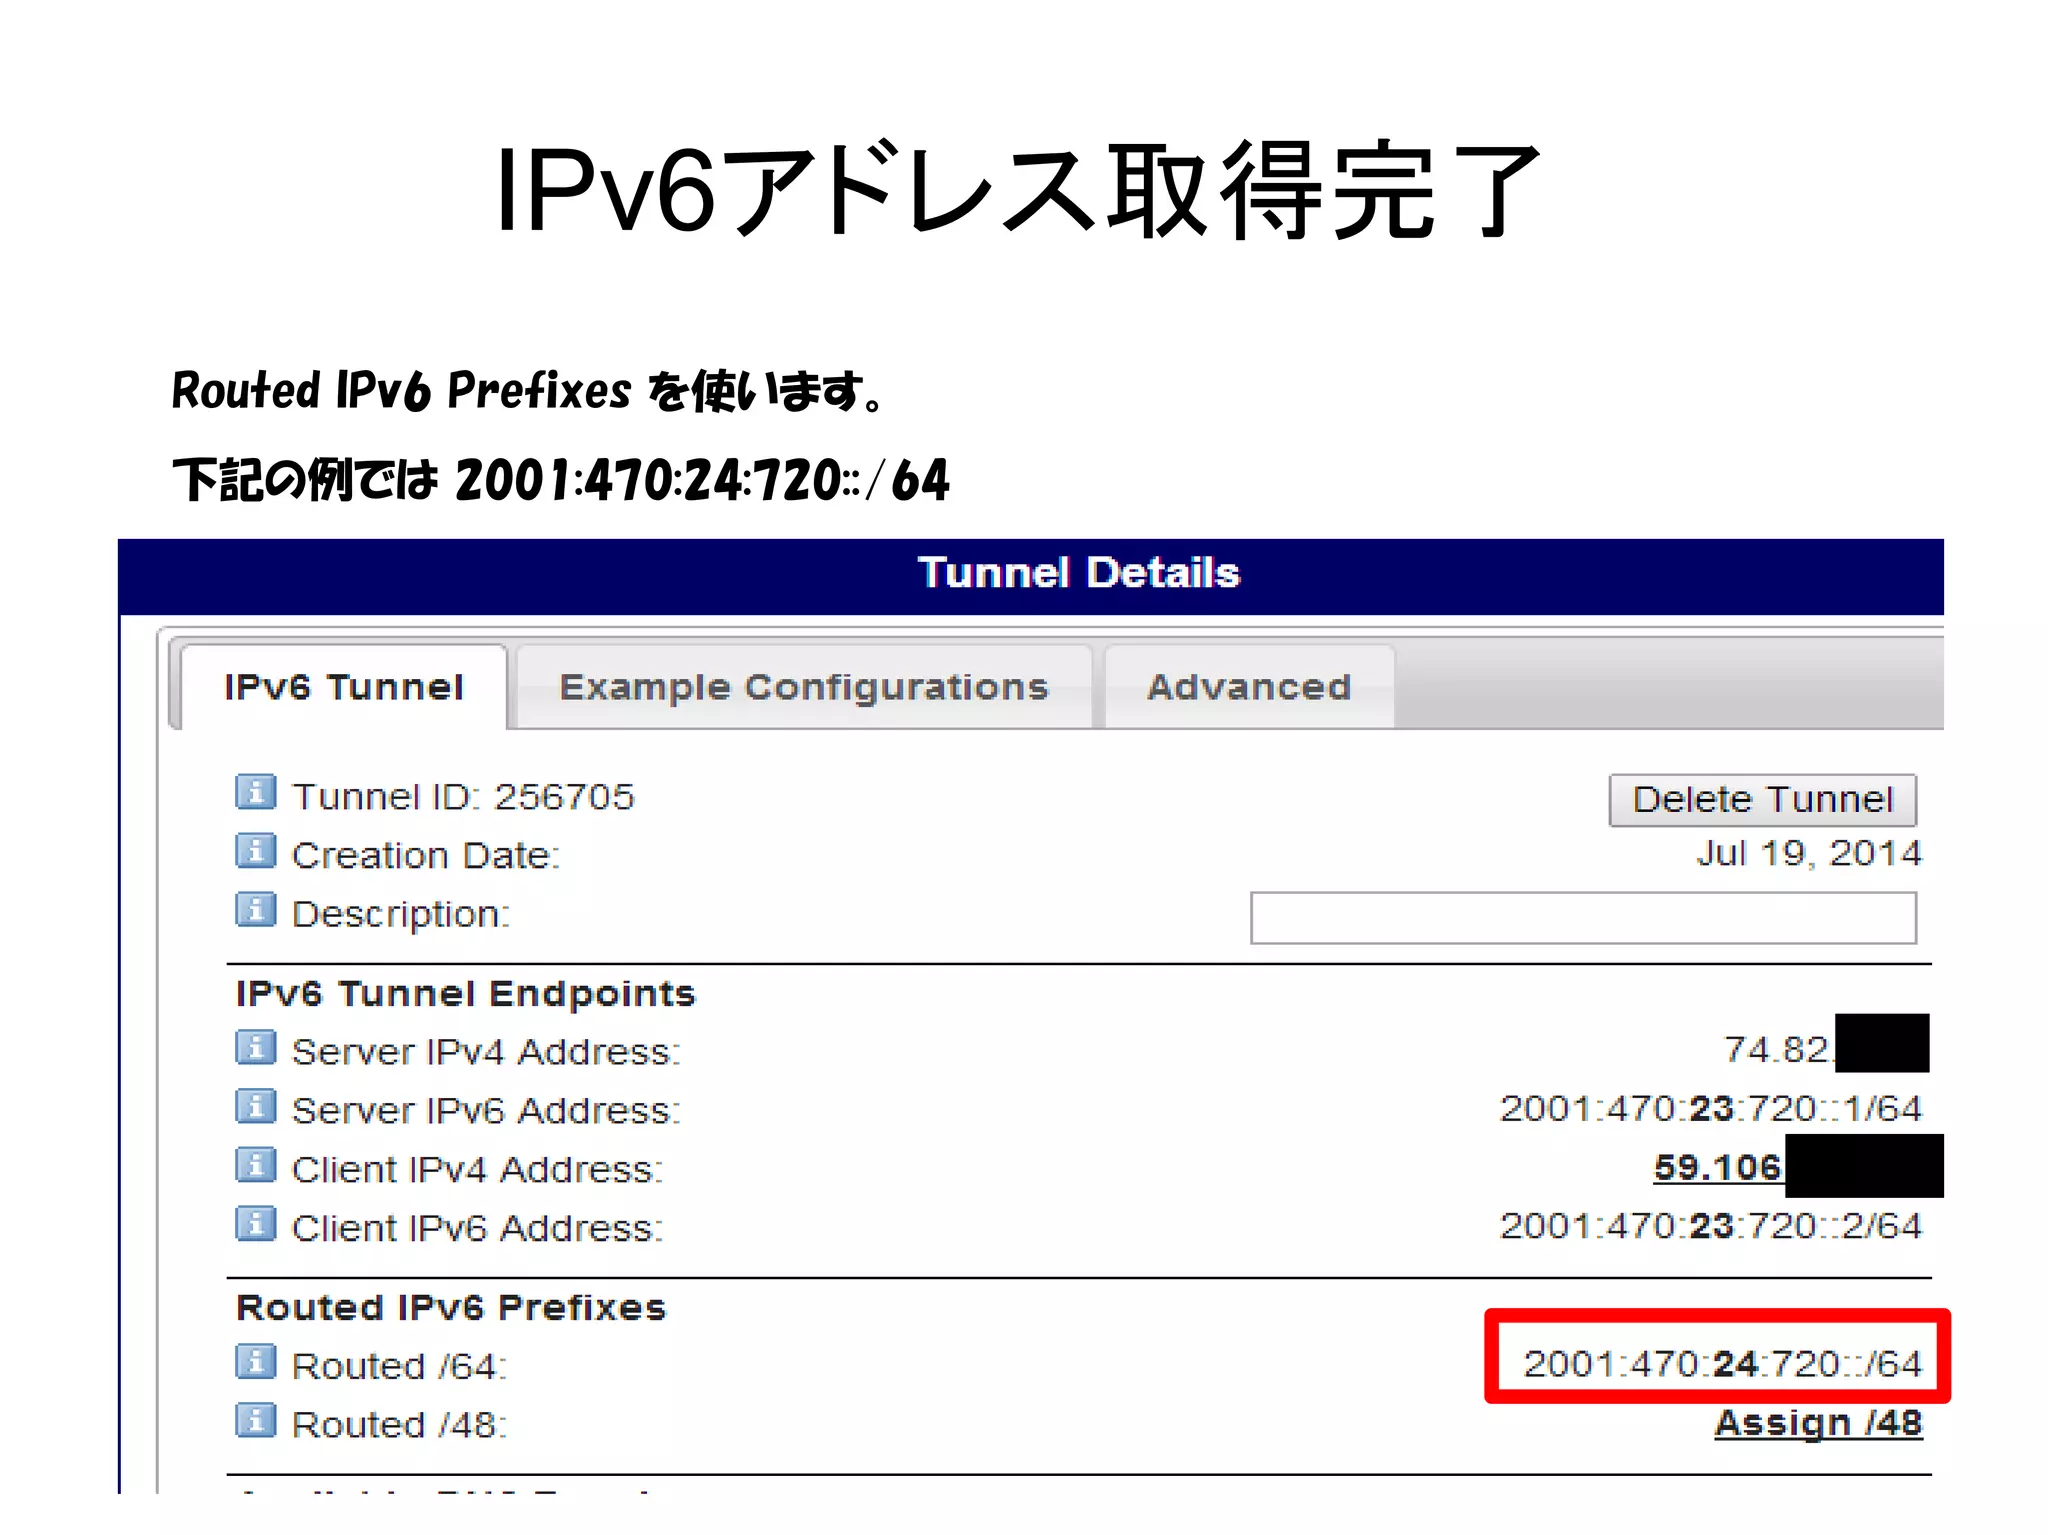Click the Routed IPv6 Prefixes heading
2048x1535 pixels.
(x=451, y=1308)
